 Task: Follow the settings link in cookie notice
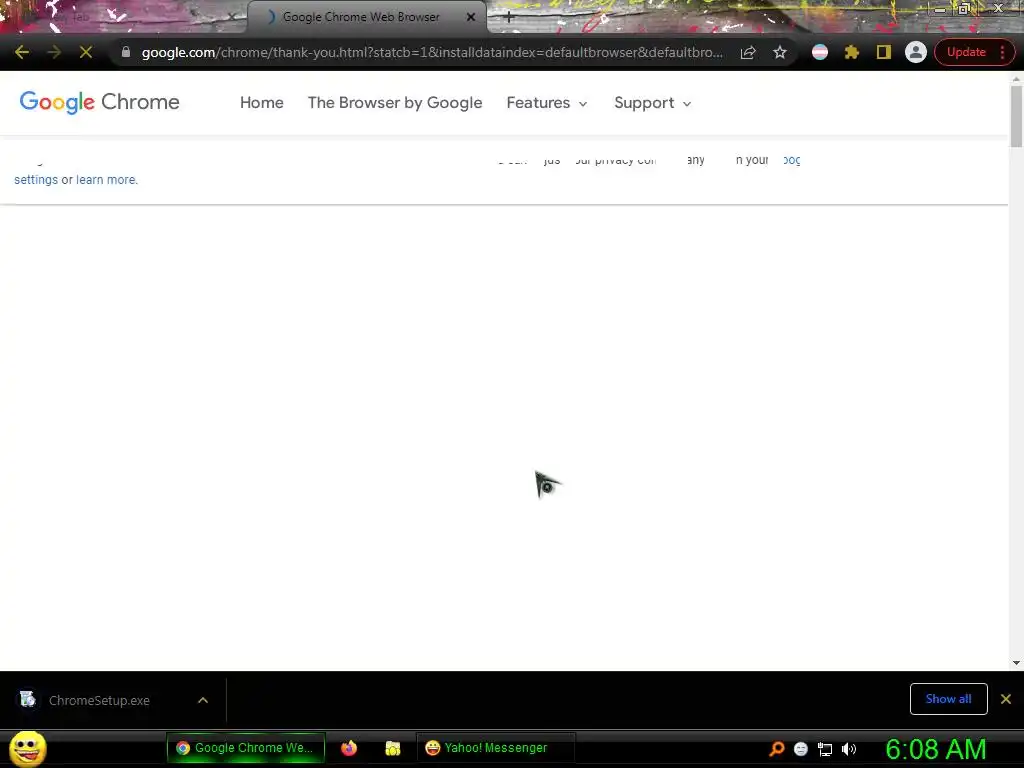(x=36, y=180)
